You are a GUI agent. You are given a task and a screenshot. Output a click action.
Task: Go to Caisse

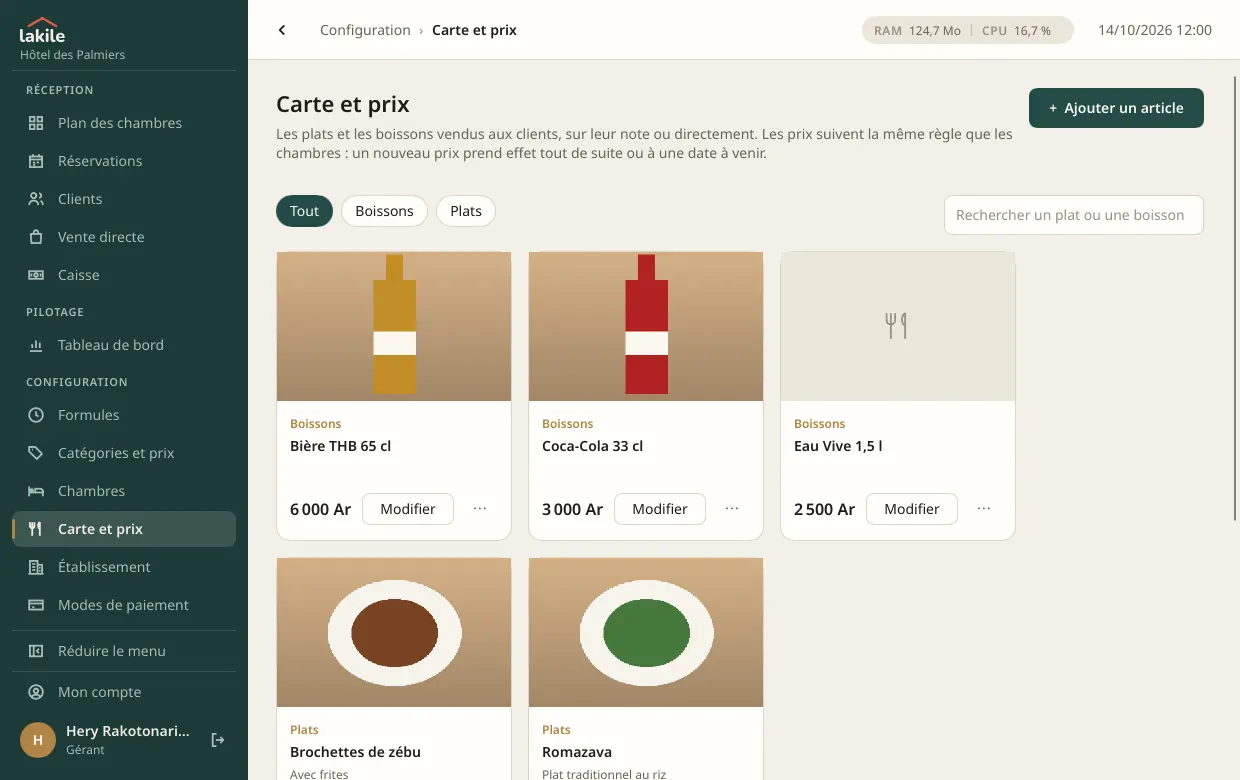(124, 275)
